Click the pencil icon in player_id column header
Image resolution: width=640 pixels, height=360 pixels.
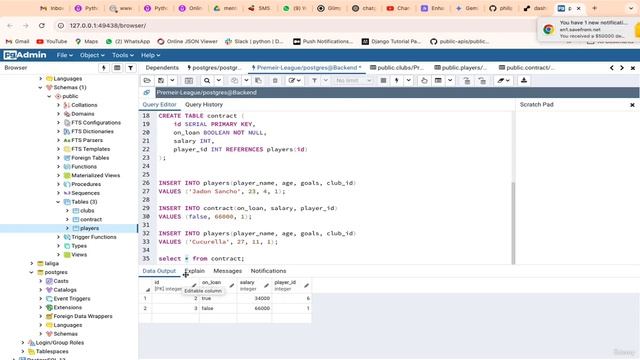(x=306, y=285)
